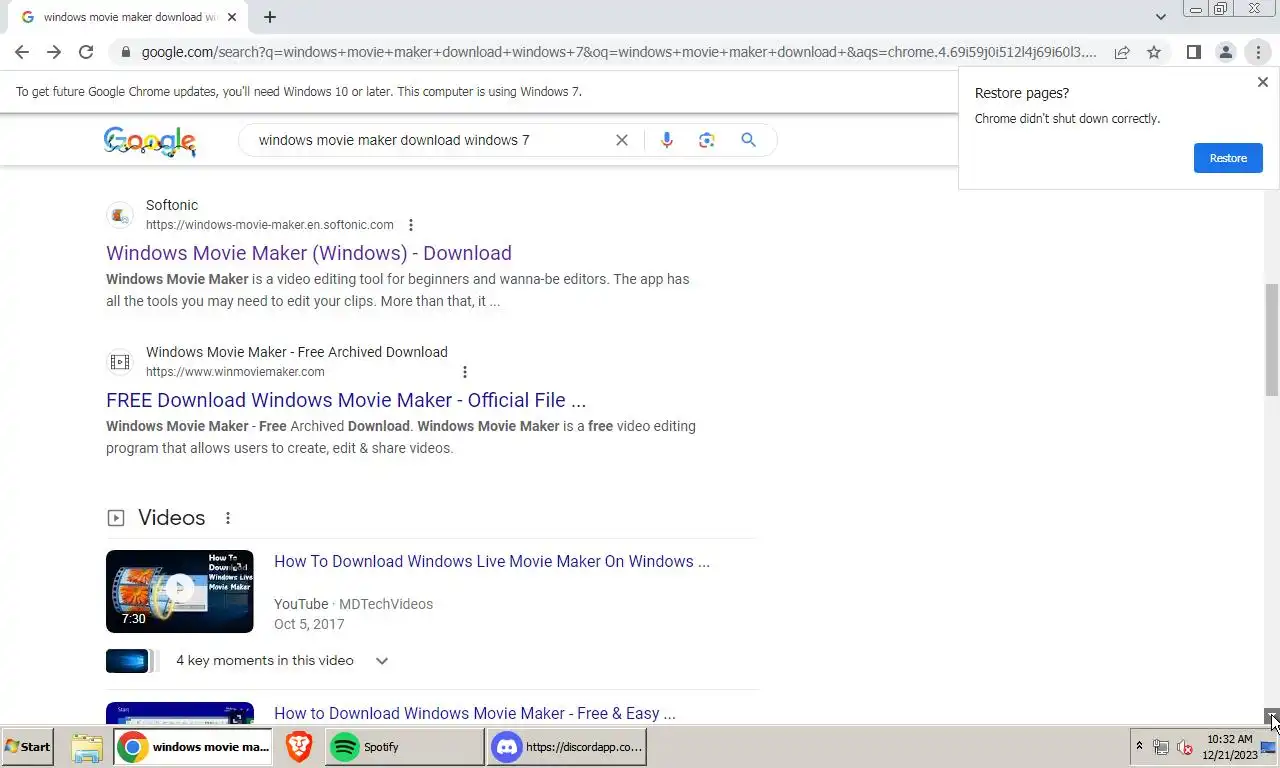Viewport: 1280px width, 768px height.
Task: Open winmoviemaker.com result options menu
Action: tap(464, 372)
